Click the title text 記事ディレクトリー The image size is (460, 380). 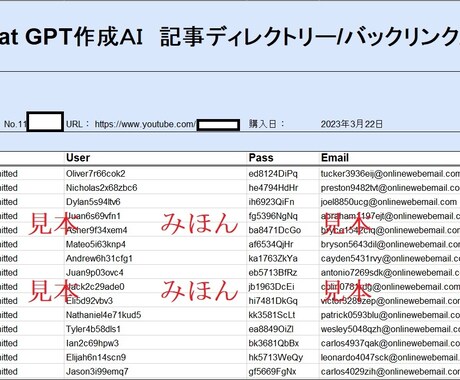click(248, 36)
